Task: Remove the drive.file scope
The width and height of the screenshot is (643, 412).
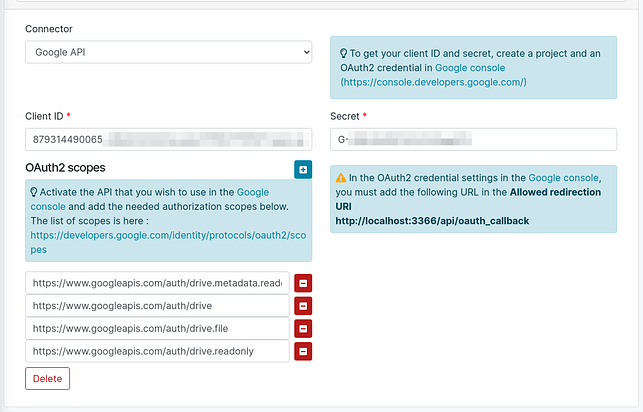Action: click(x=303, y=328)
